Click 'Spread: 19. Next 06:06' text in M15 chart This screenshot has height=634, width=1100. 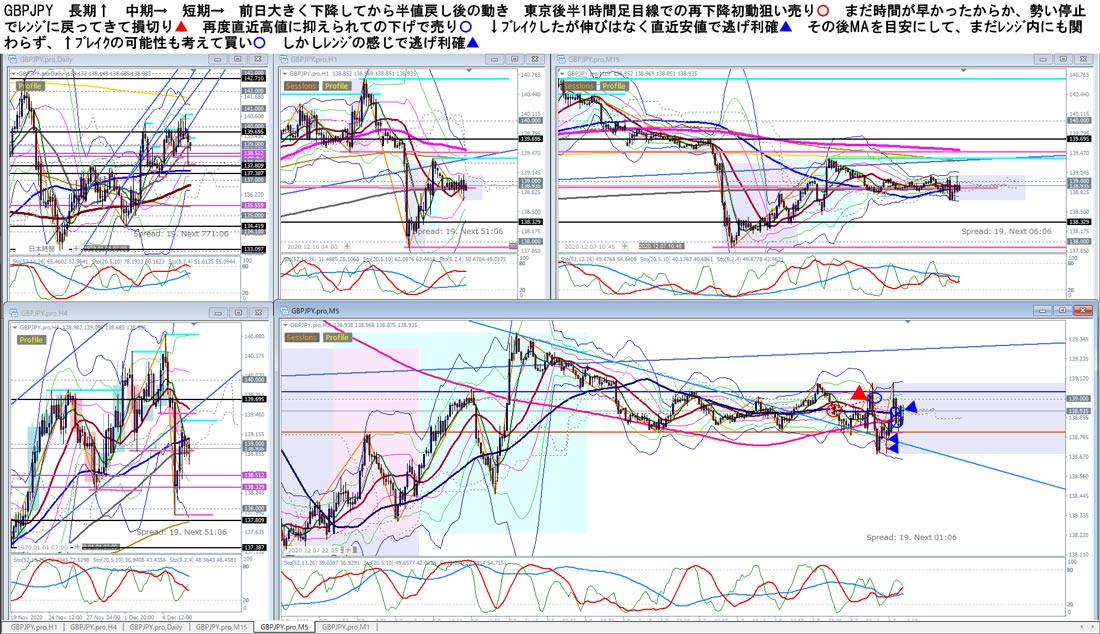pos(1006,231)
